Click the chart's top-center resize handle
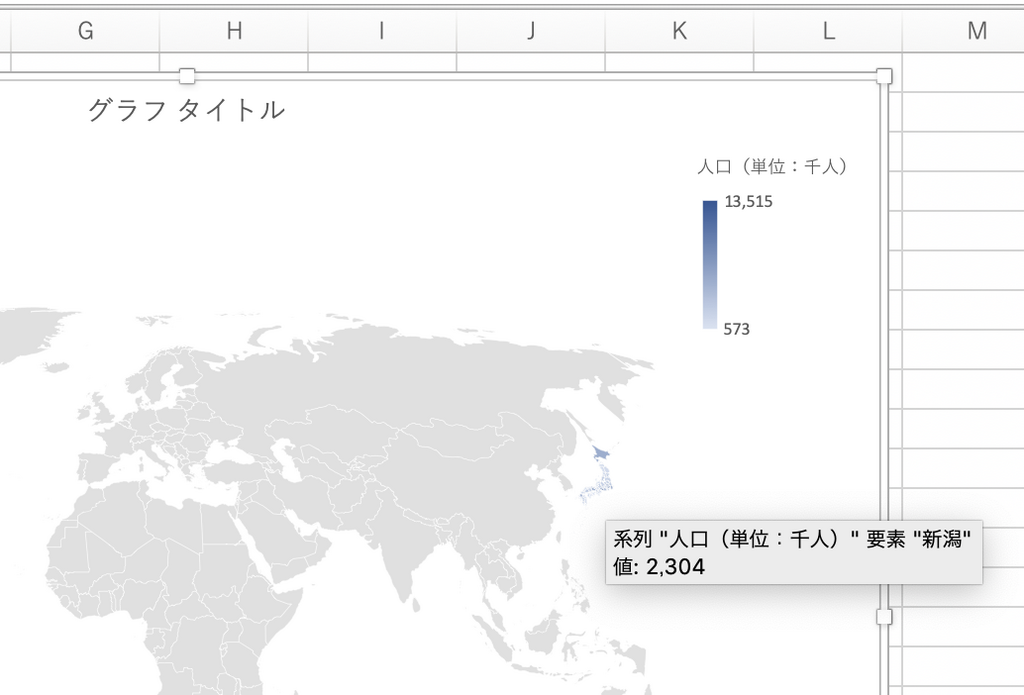 186,77
